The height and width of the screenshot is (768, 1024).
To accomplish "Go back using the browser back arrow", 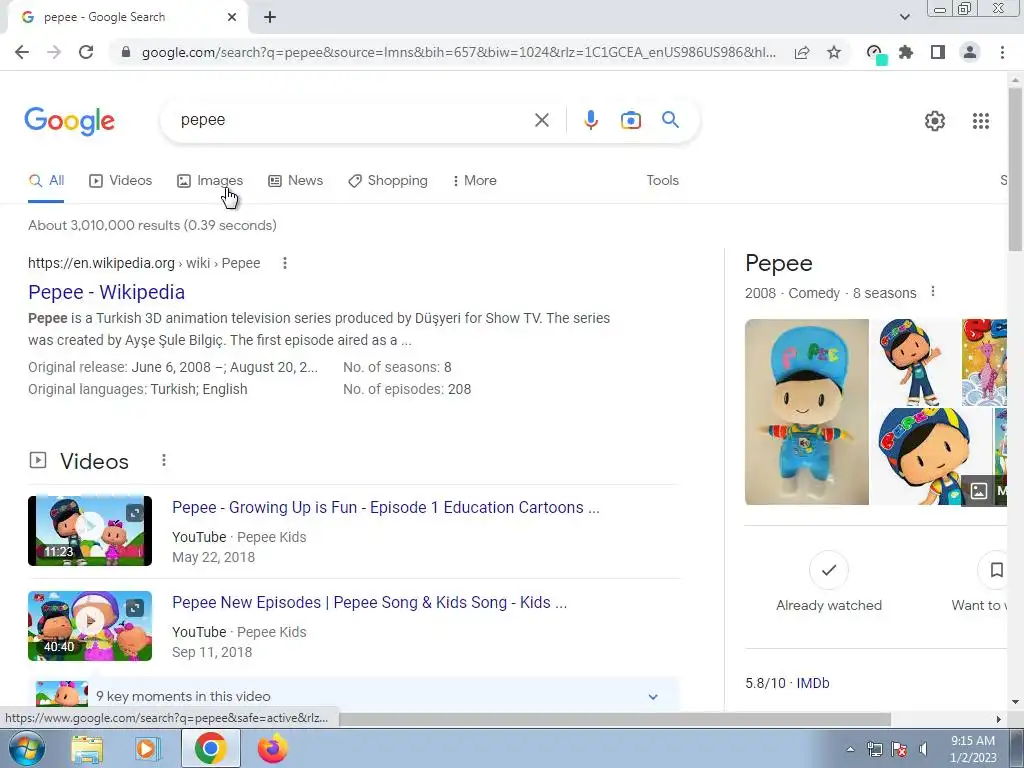I will (x=22, y=52).
